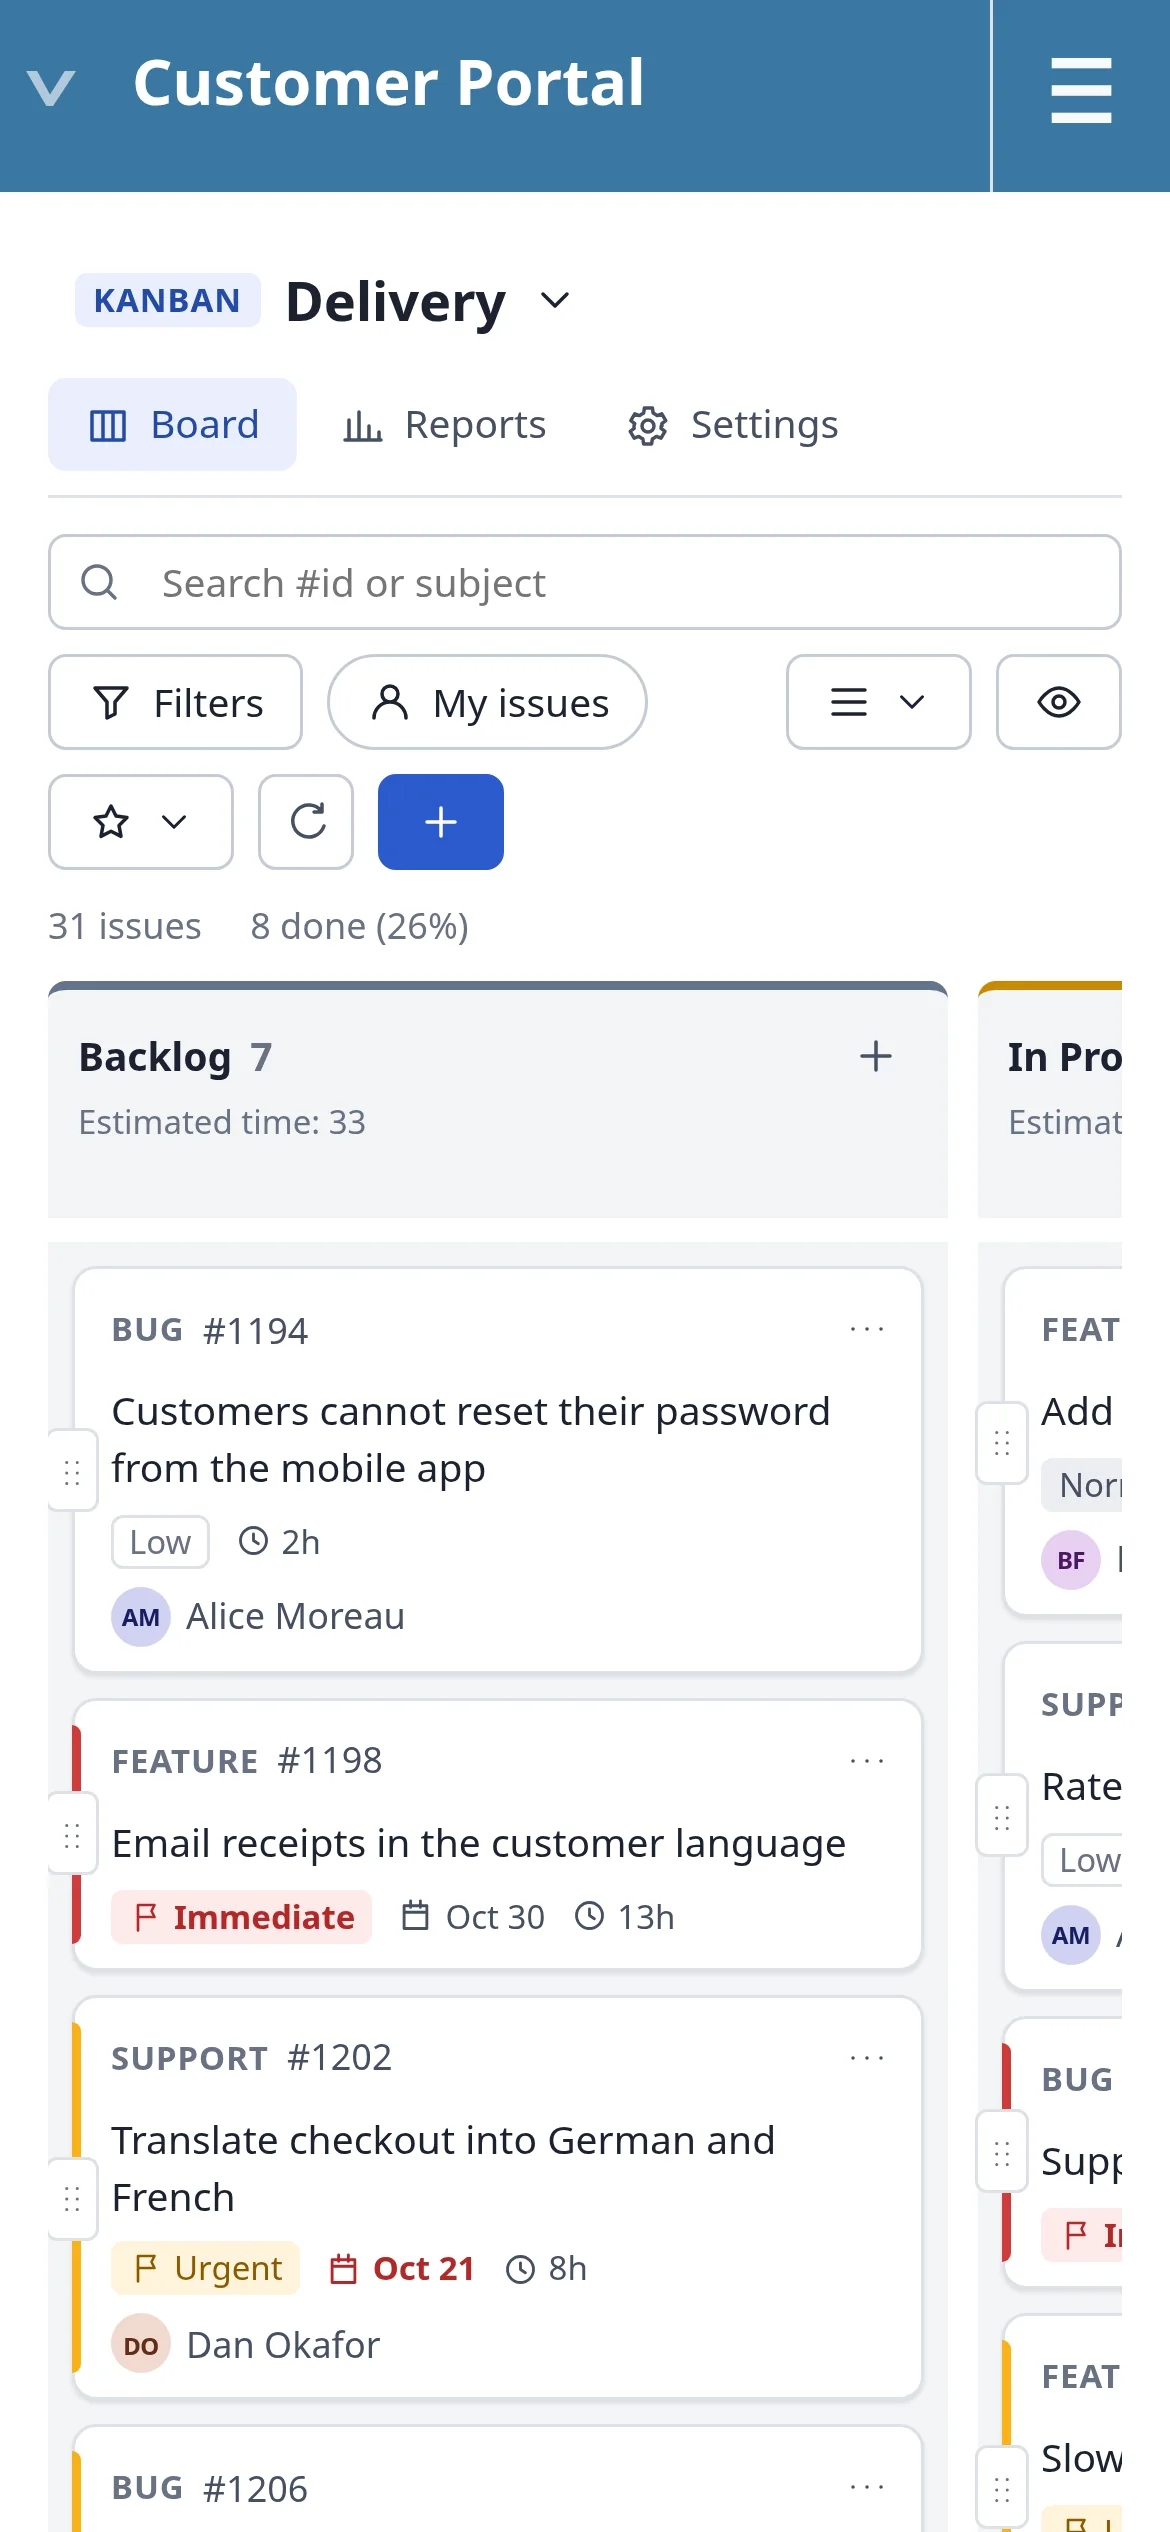
Task: Expand the Delivery board selector dropdown
Action: [x=555, y=300]
